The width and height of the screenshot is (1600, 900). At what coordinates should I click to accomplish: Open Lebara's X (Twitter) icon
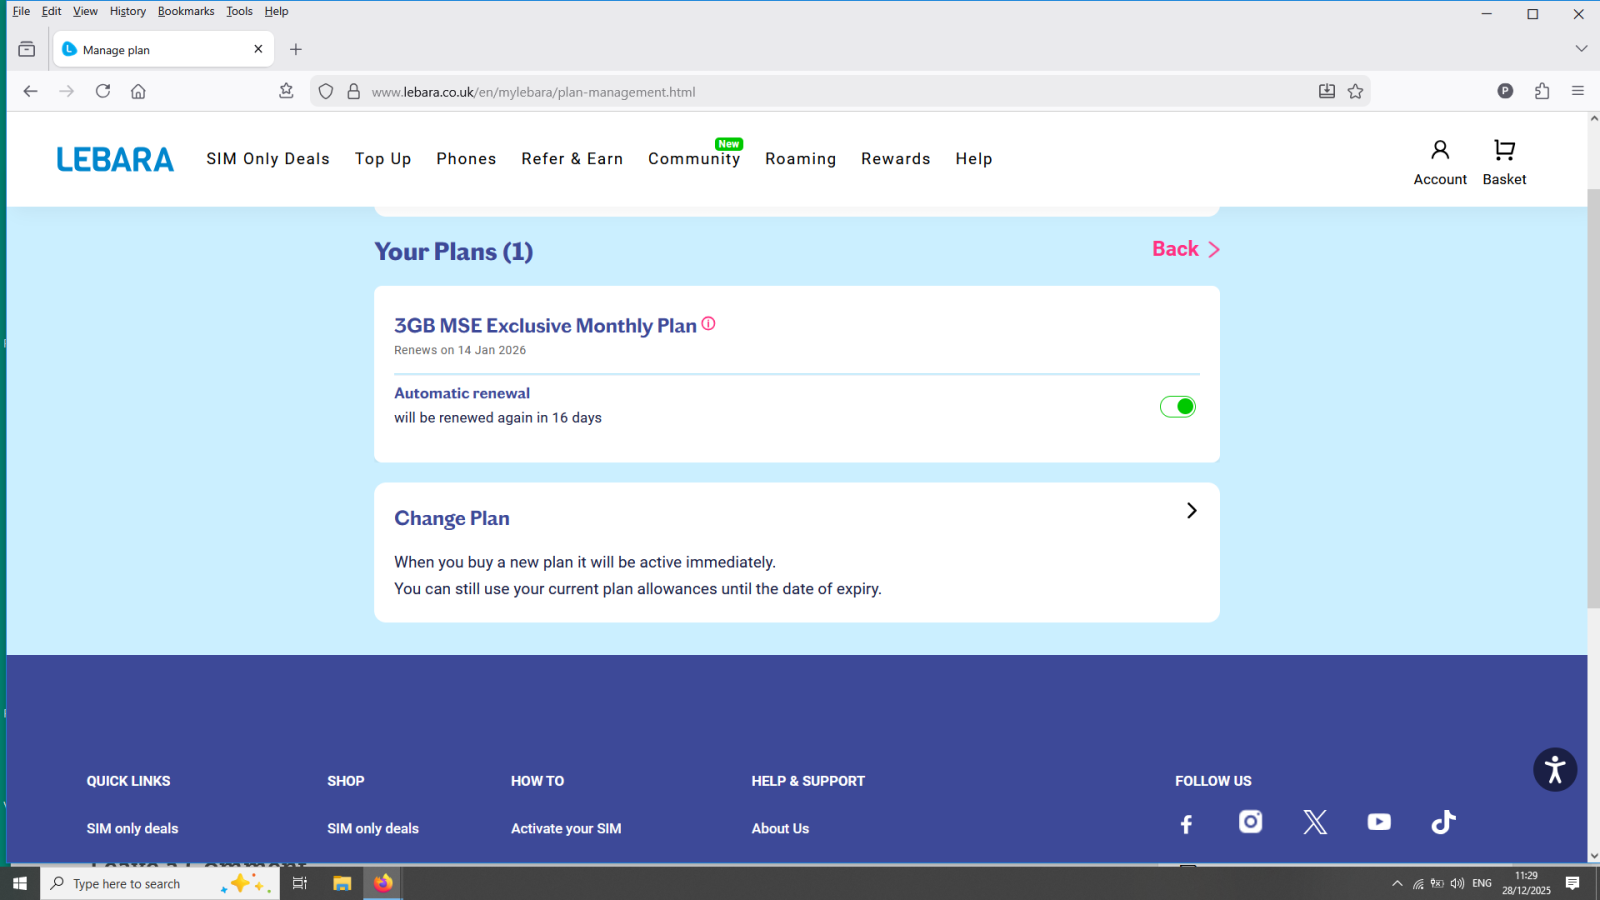click(1315, 822)
